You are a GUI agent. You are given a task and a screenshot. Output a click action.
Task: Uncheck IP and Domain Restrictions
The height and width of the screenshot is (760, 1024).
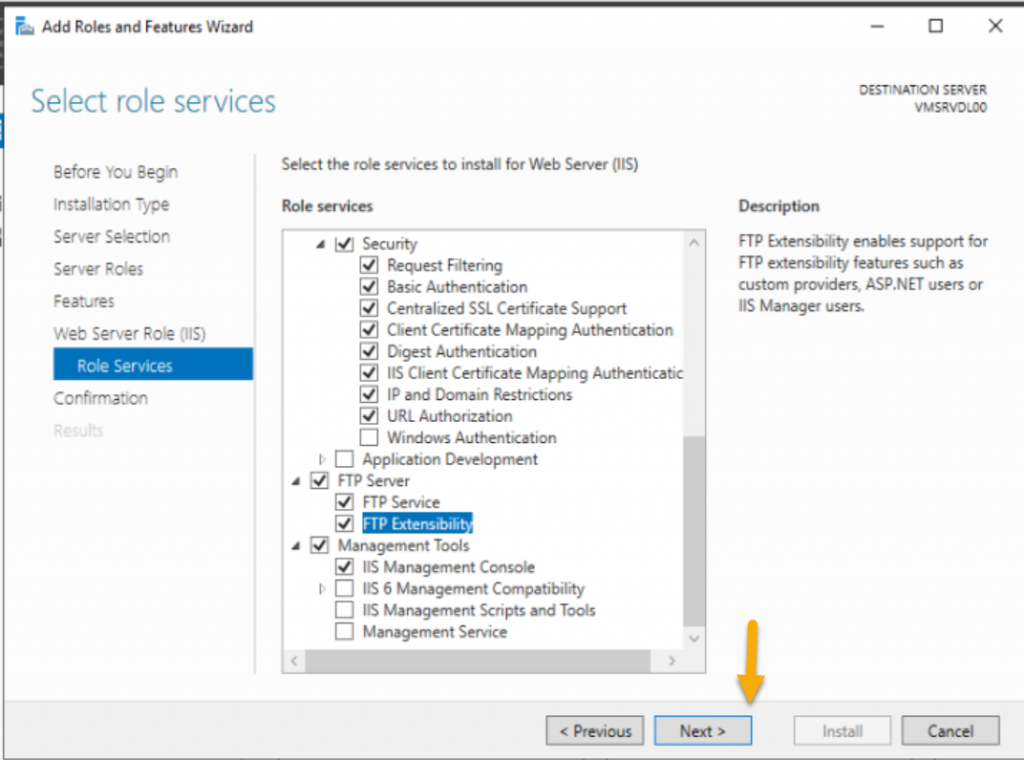click(x=369, y=394)
